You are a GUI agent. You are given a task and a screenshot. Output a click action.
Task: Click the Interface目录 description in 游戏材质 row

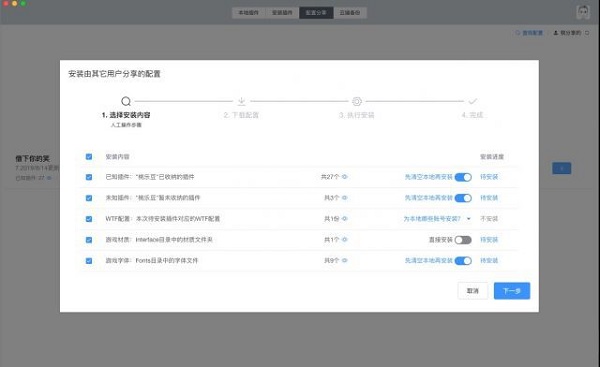click(174, 240)
